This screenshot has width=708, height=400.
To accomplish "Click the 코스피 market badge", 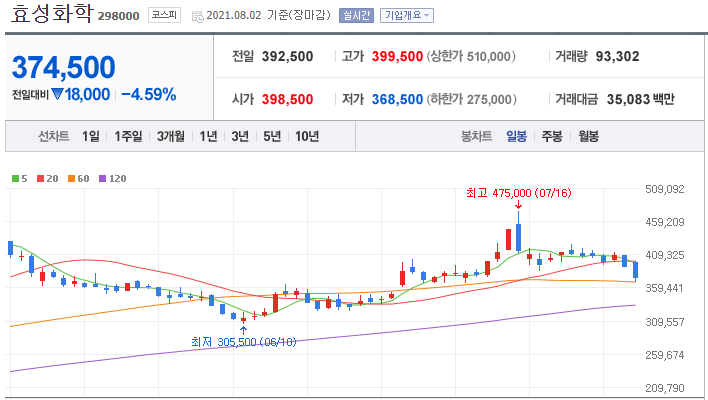I will [164, 15].
